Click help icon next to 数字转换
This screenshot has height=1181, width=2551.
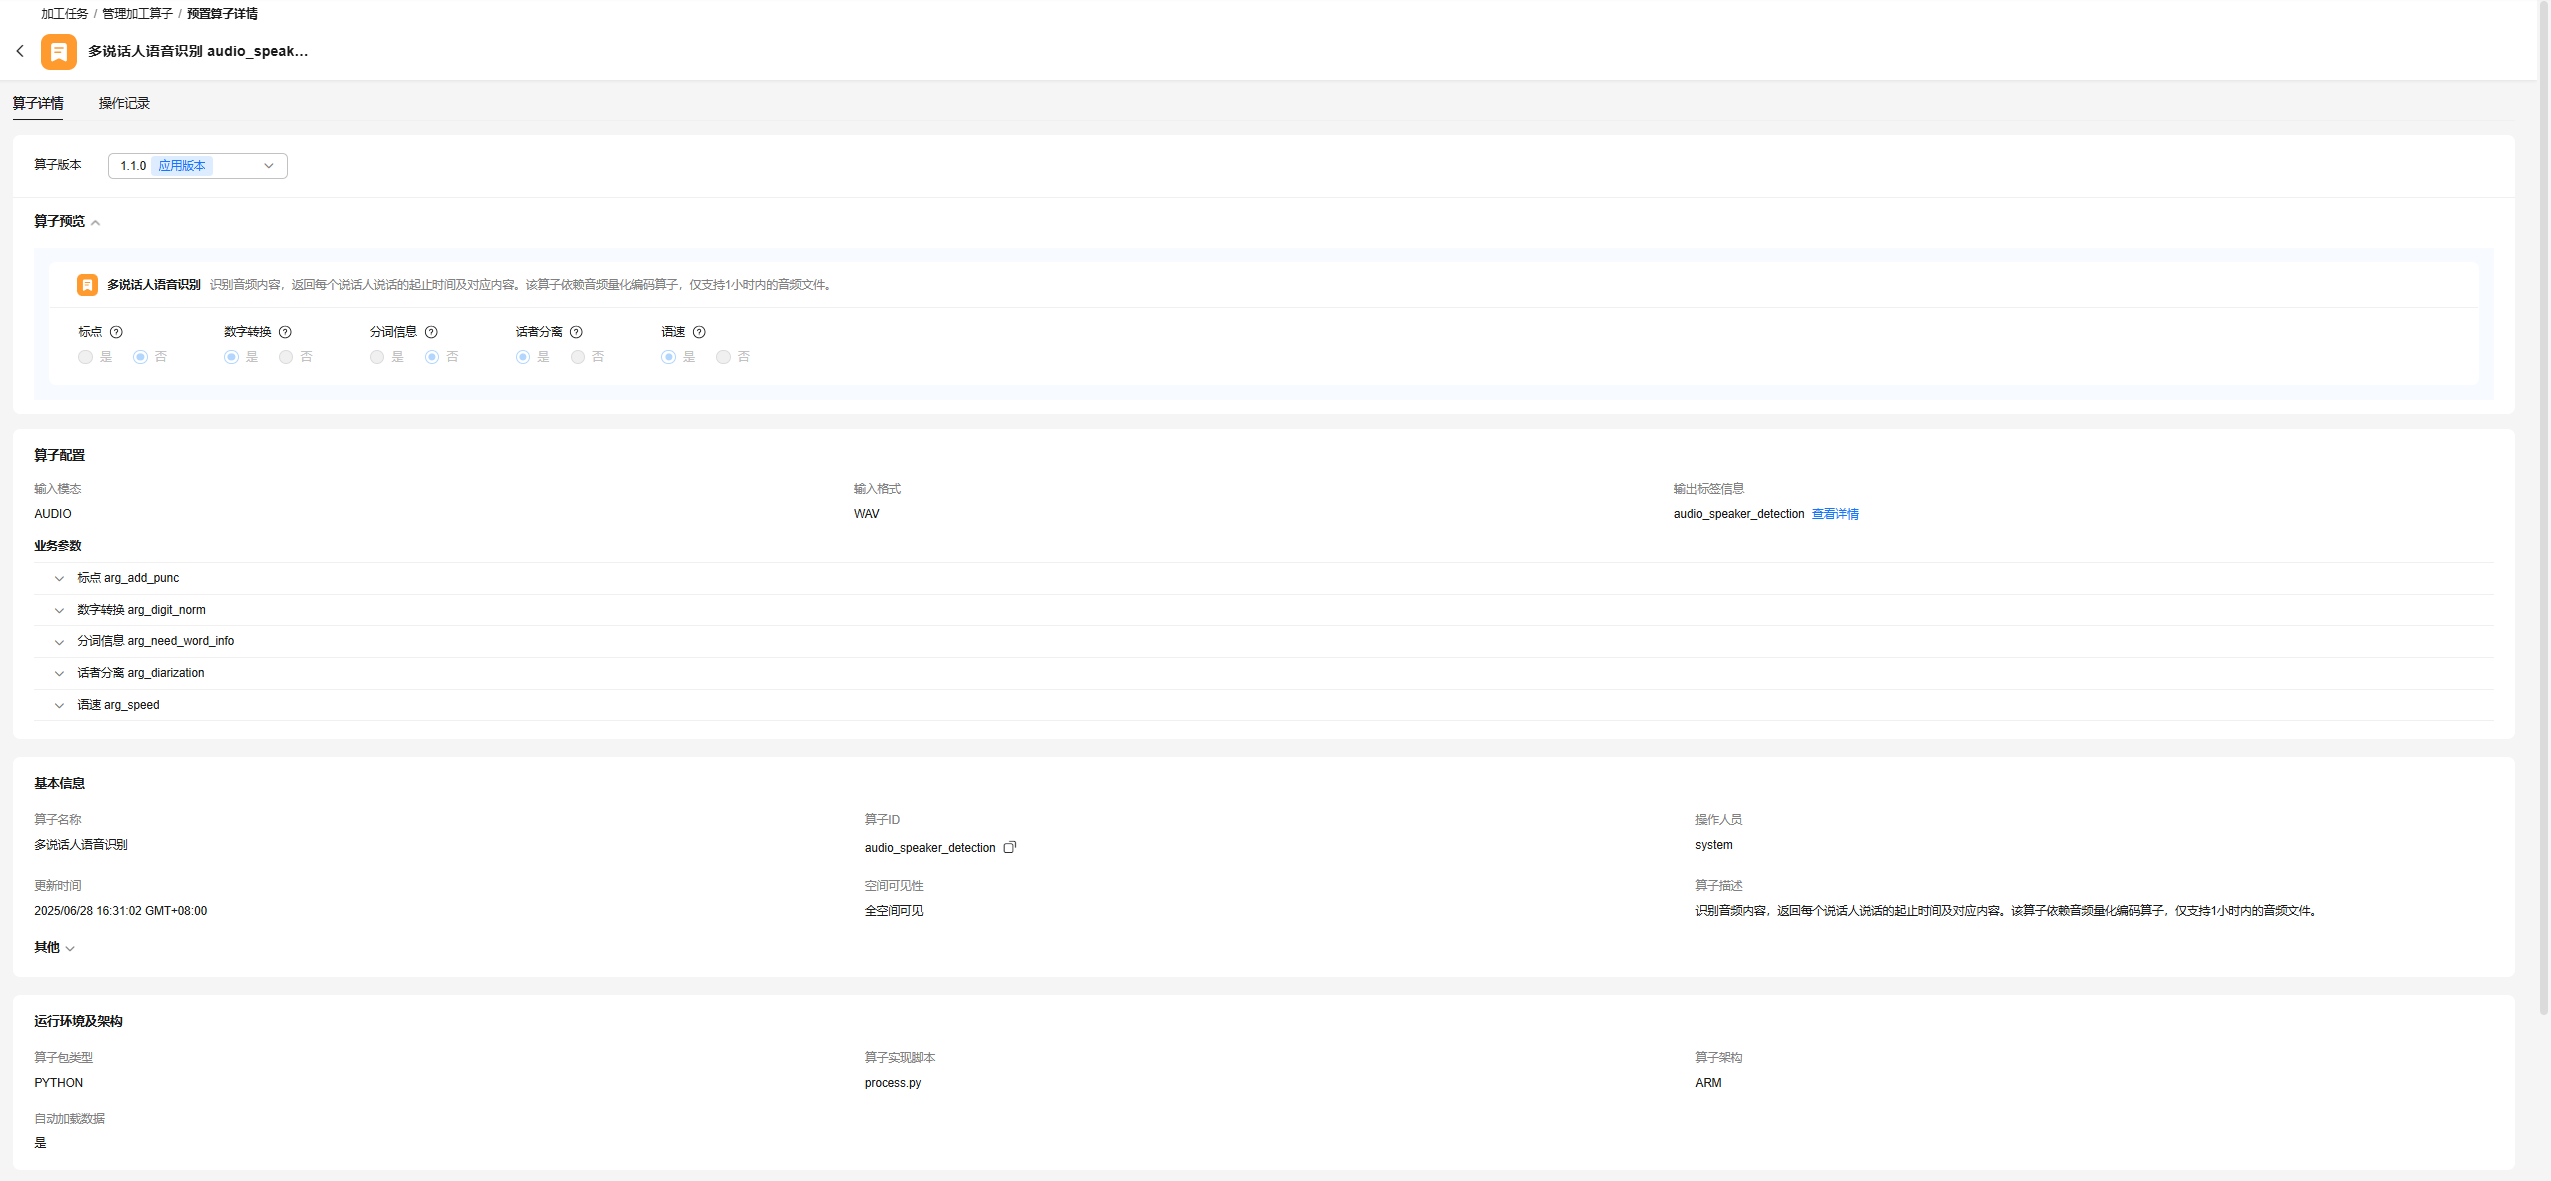285,332
